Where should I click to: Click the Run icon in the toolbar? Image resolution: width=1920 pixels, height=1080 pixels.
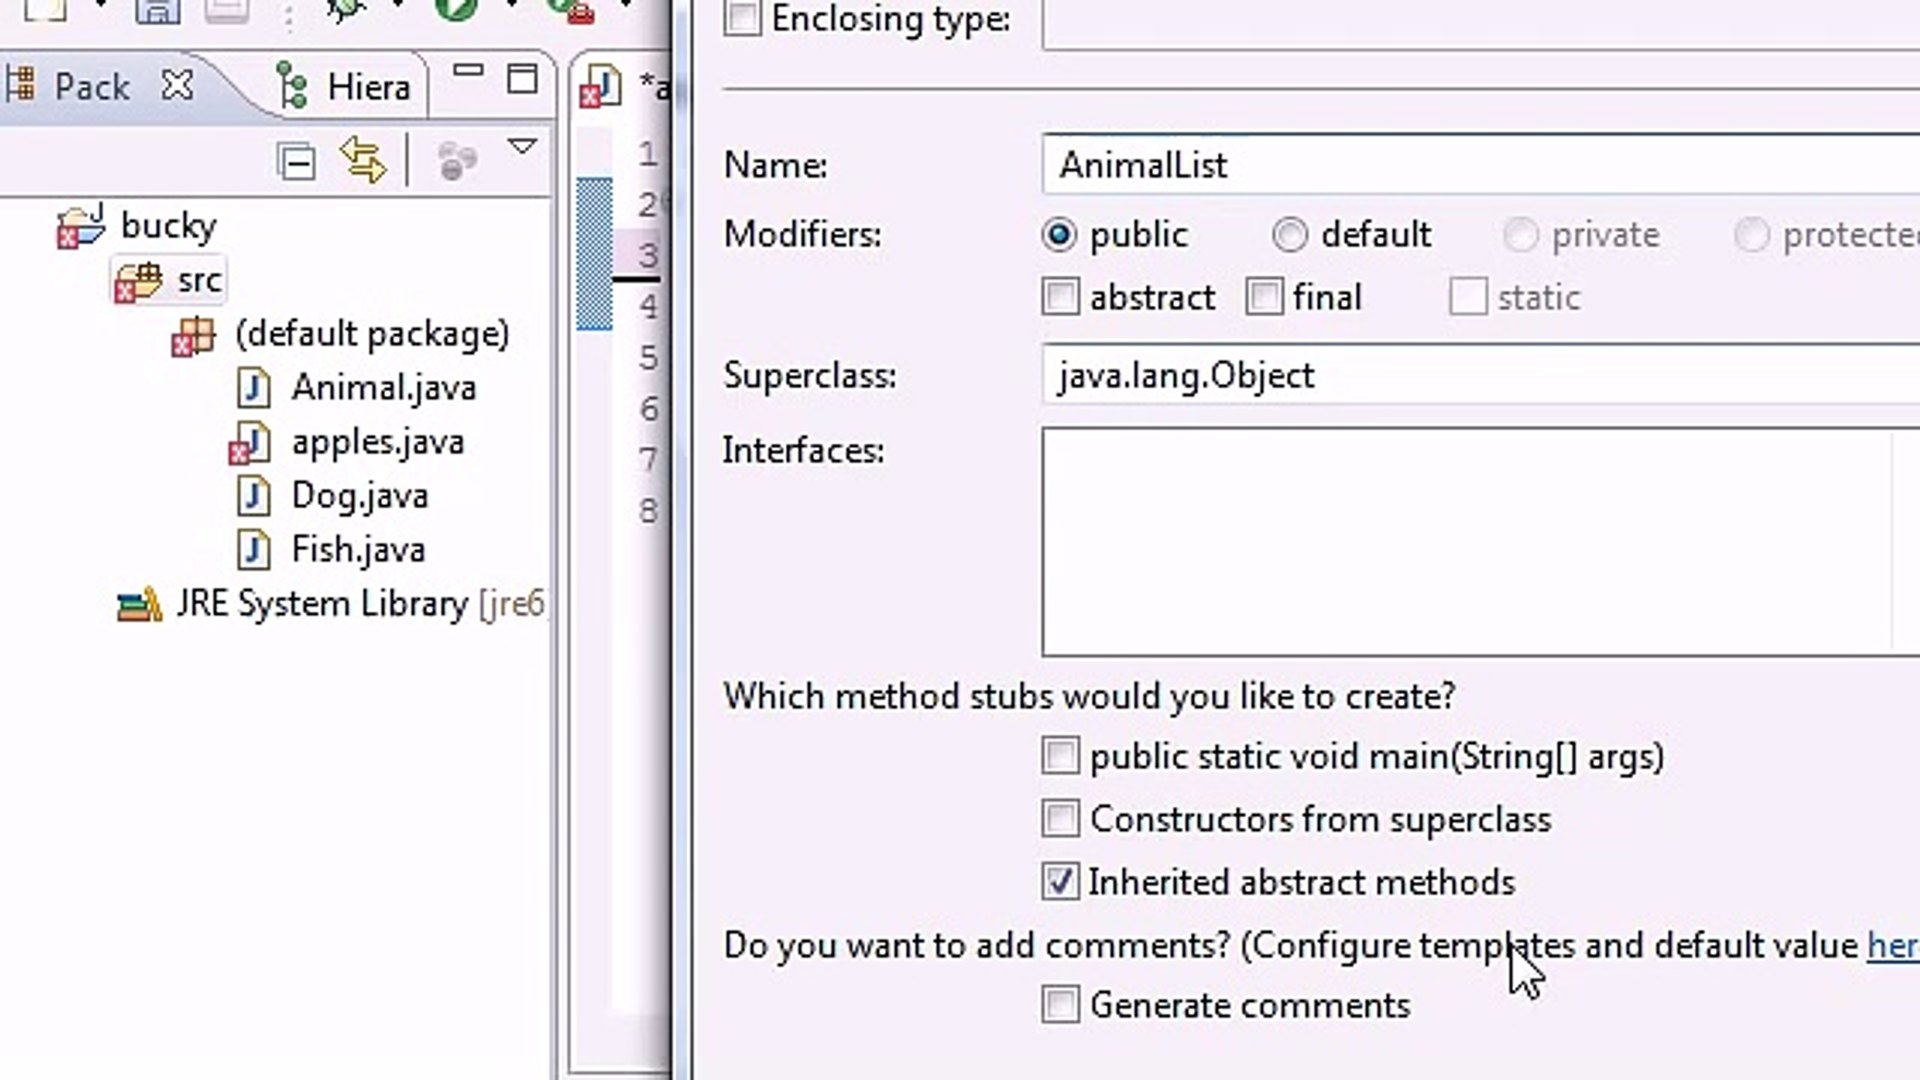click(x=455, y=10)
